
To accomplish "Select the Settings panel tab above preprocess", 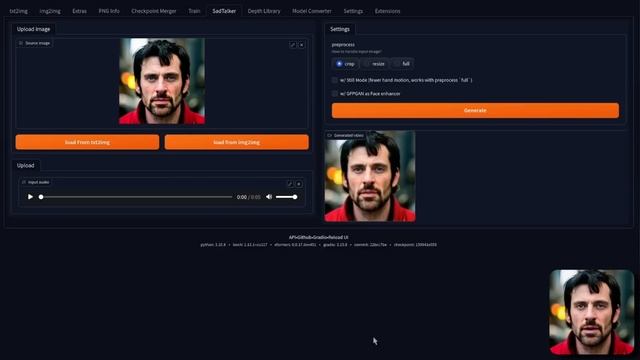I will 340,29.
